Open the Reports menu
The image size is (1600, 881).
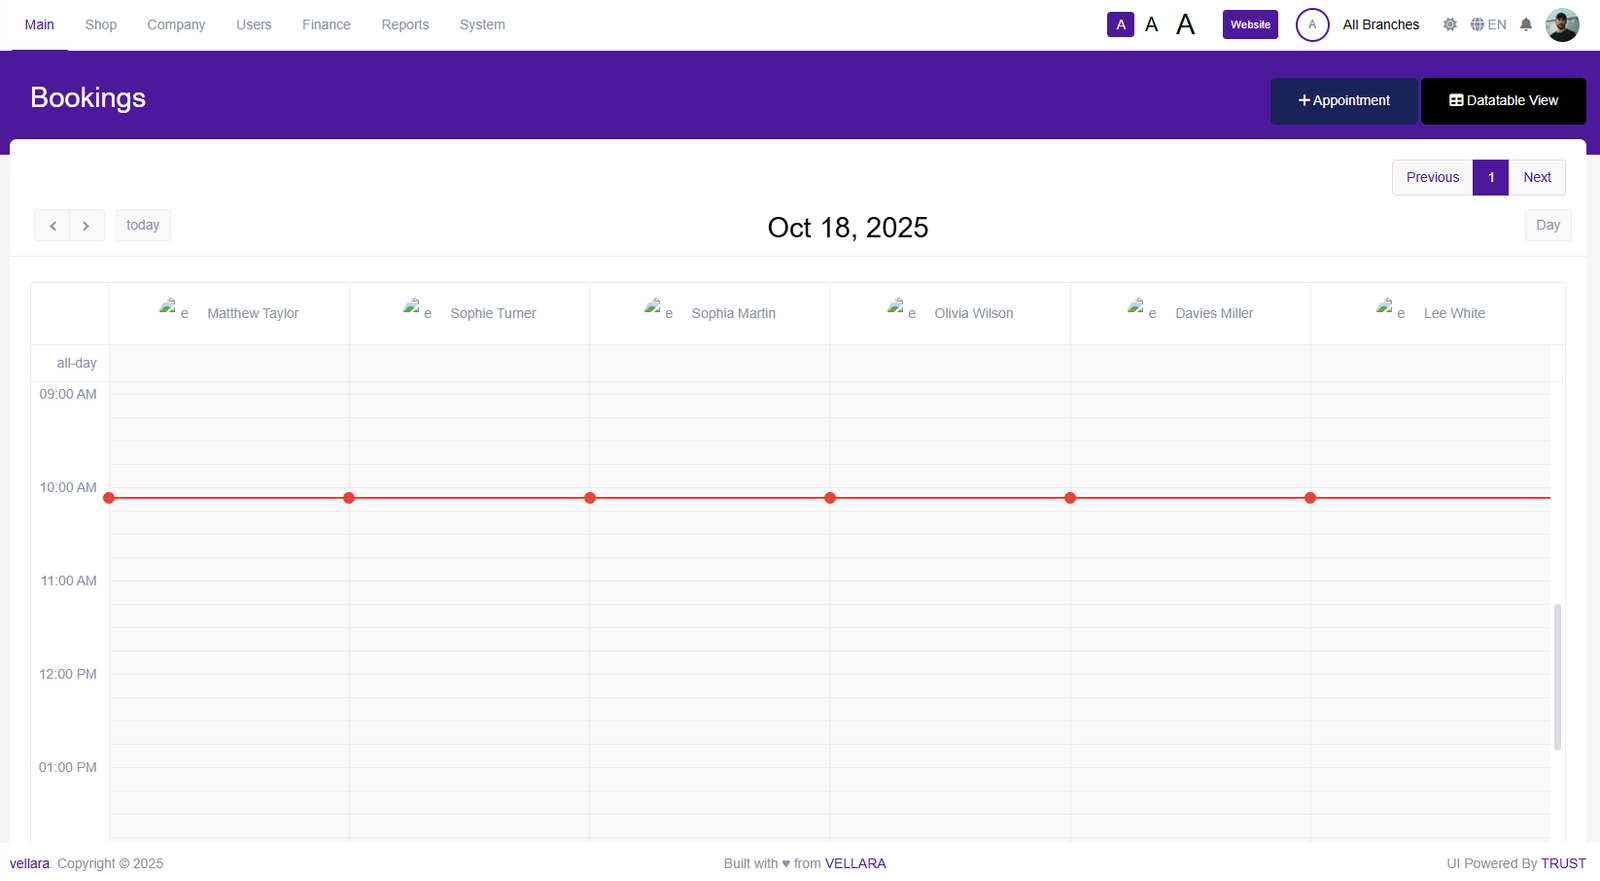click(x=405, y=25)
